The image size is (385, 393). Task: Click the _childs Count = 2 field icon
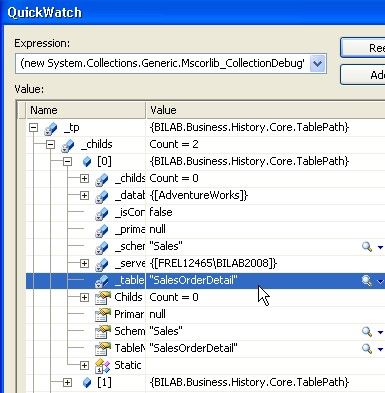(x=68, y=145)
